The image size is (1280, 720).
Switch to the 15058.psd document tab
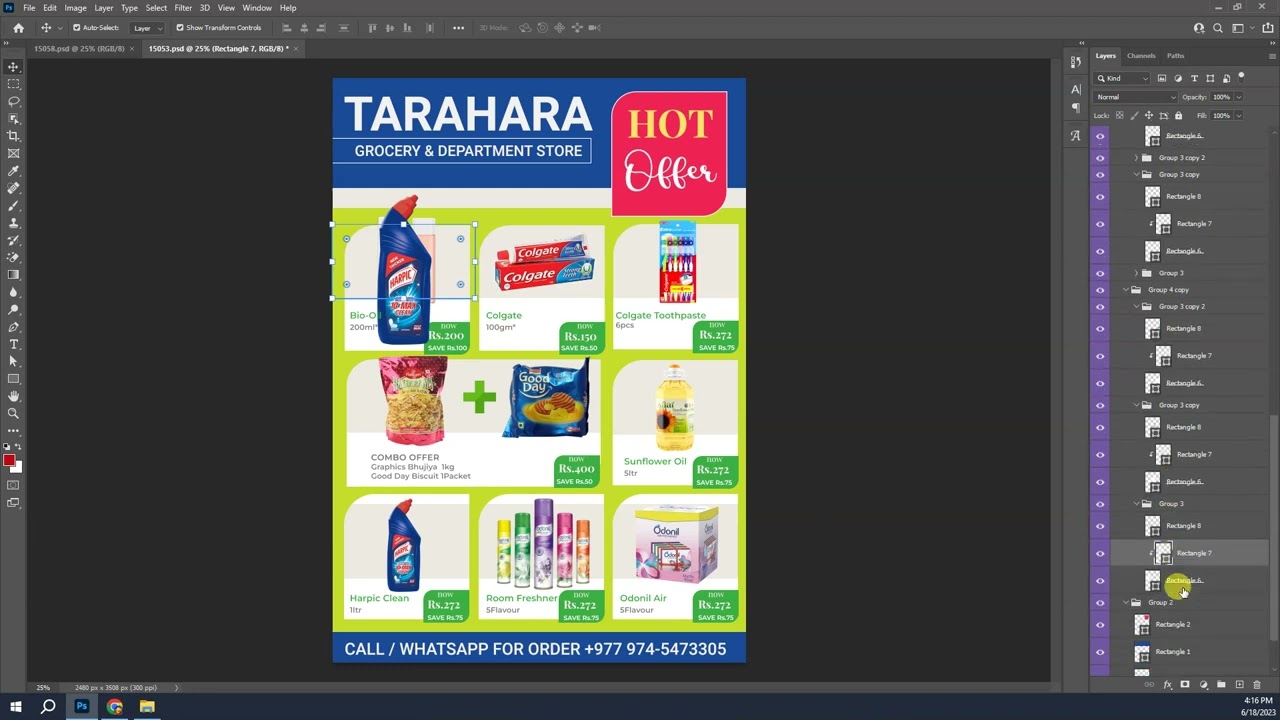tap(79, 48)
